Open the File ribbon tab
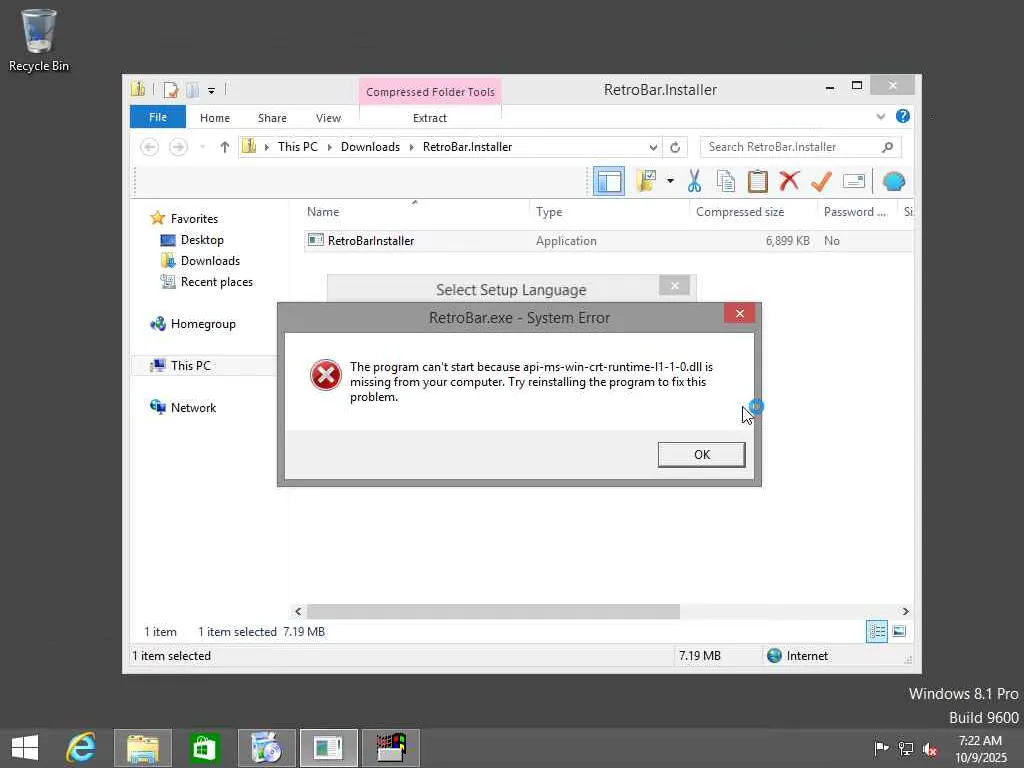 (x=158, y=118)
